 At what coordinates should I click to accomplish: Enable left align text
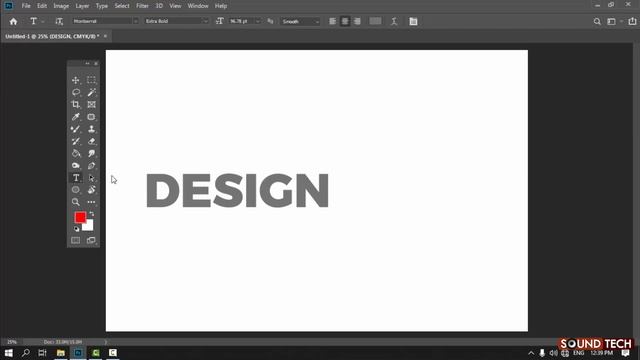point(333,21)
